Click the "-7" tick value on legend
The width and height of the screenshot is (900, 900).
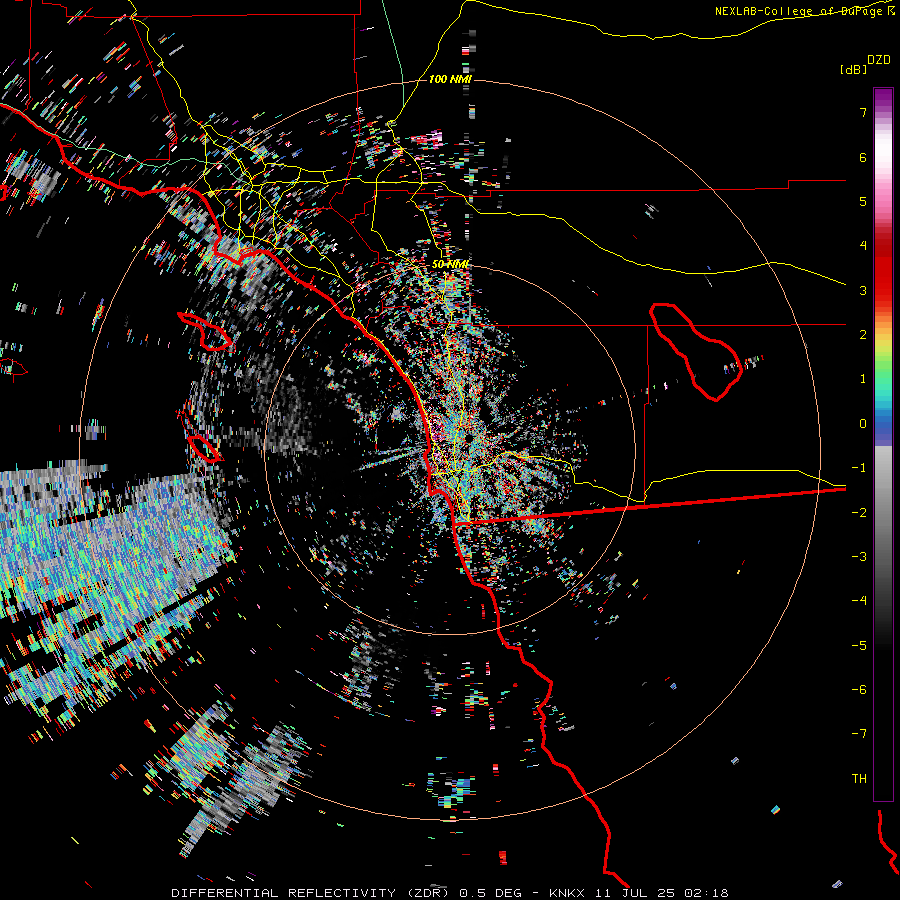[x=859, y=734]
